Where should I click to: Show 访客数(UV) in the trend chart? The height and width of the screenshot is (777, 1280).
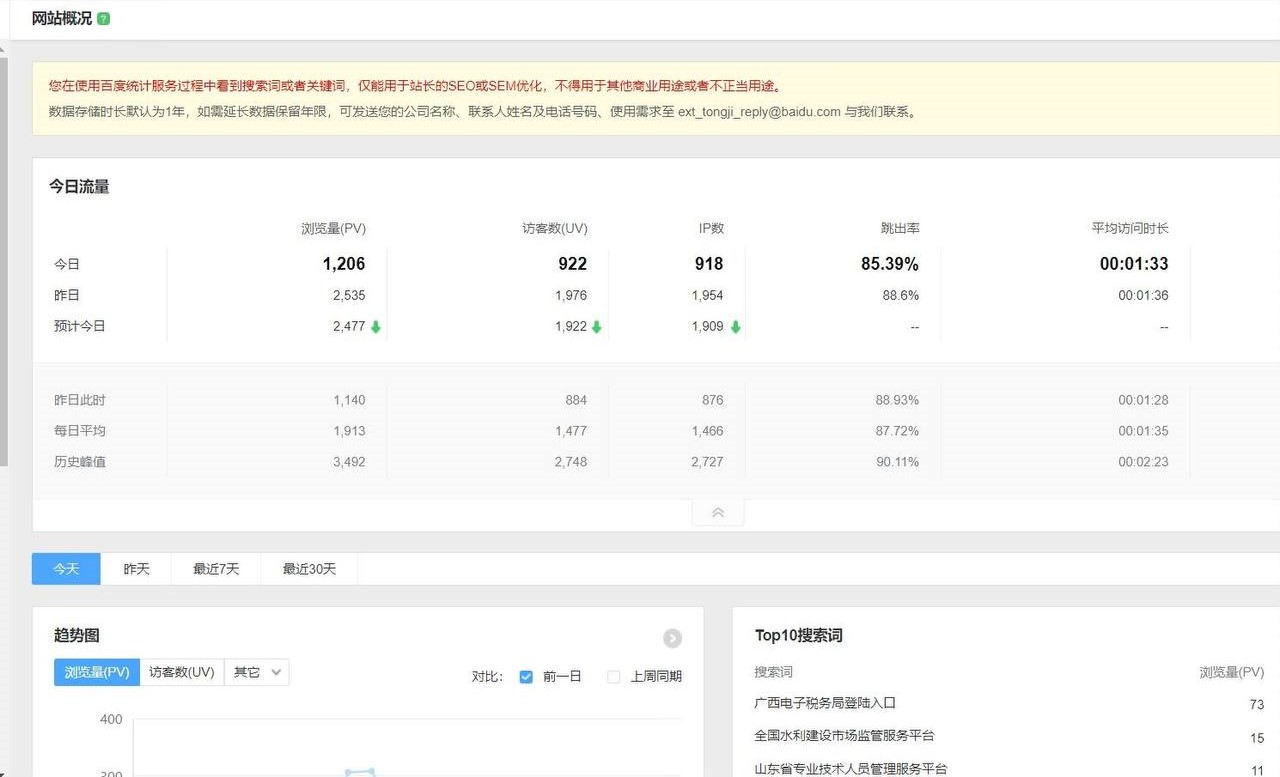[x=182, y=672]
